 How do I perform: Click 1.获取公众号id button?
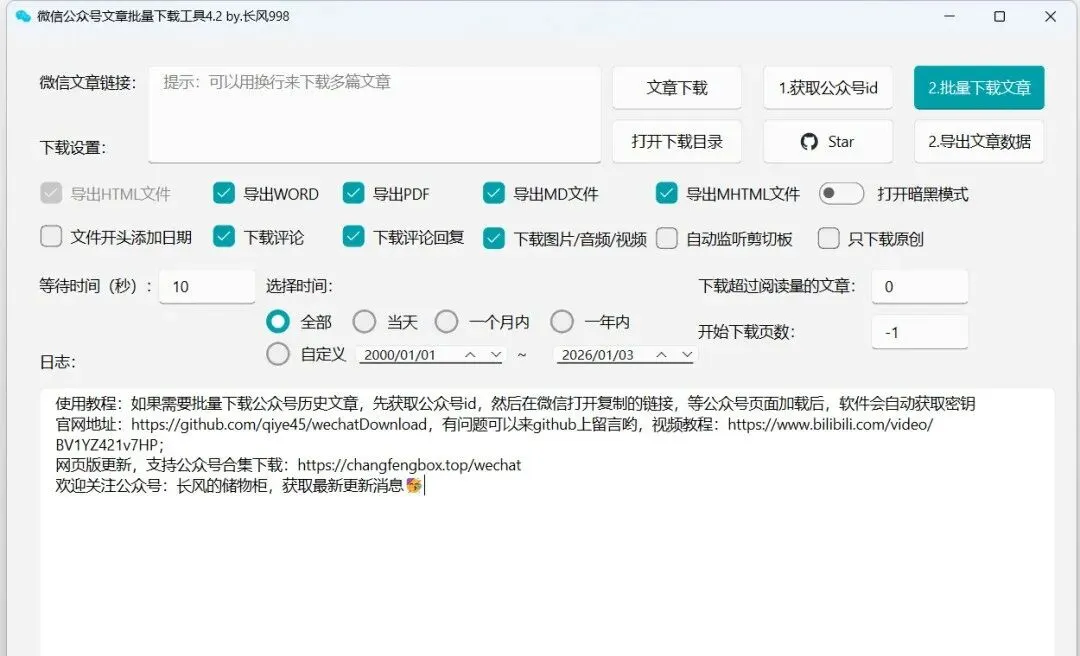828,88
